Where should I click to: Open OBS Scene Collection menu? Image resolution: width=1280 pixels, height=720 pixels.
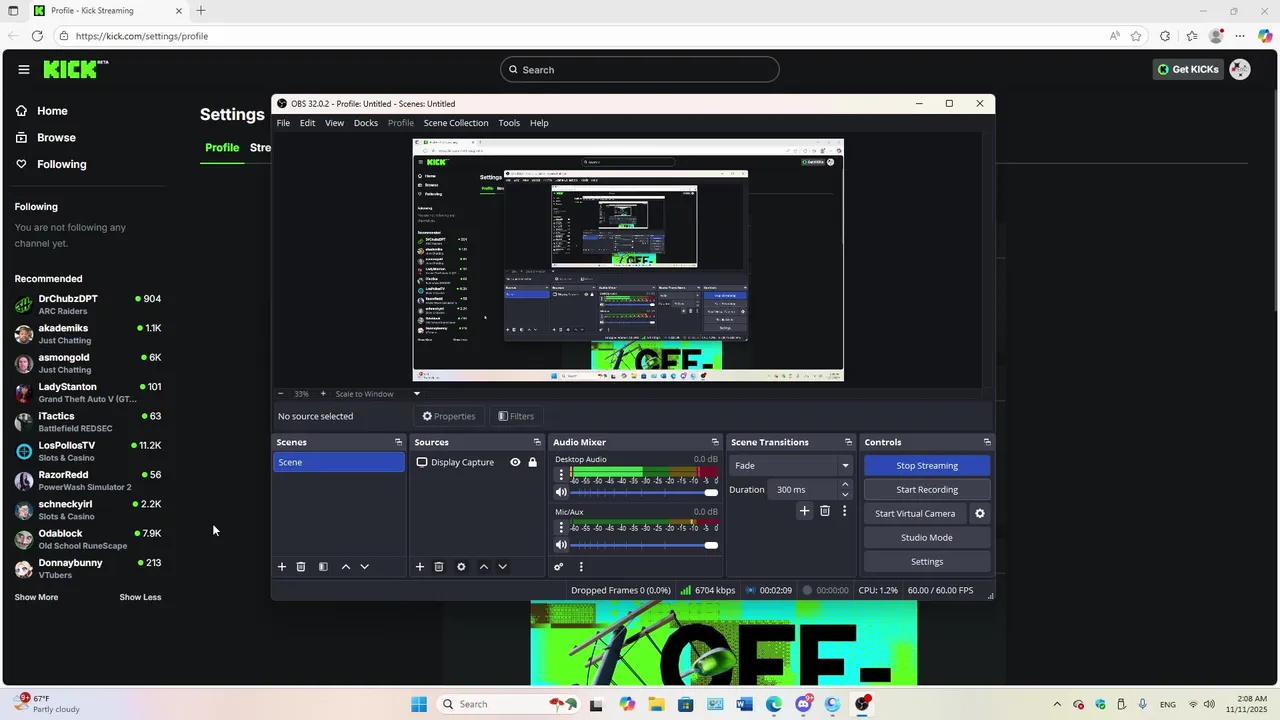[456, 123]
